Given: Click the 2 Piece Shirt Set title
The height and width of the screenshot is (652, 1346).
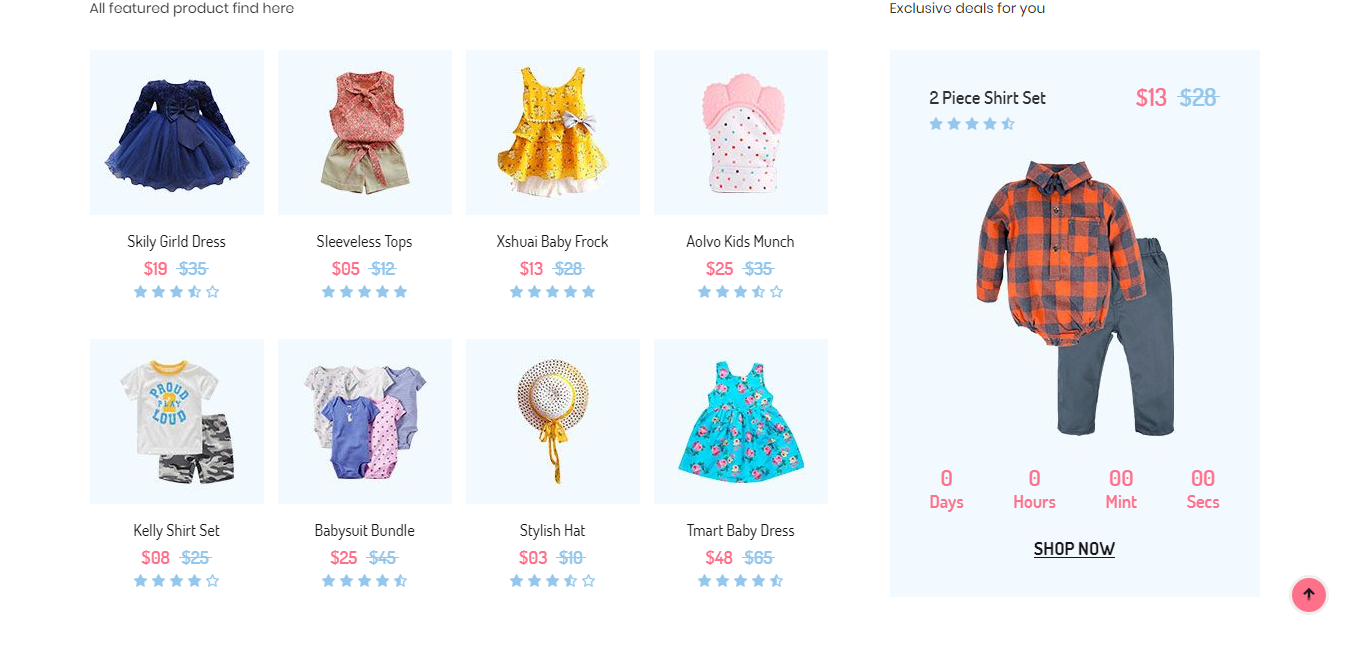Looking at the screenshot, I should (x=987, y=98).
